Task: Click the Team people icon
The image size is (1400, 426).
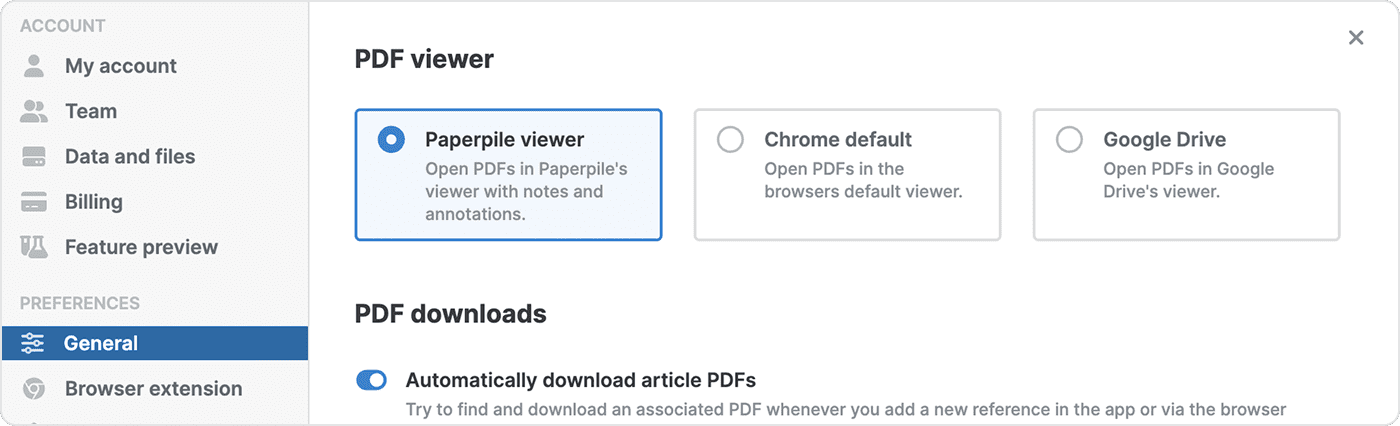Action: [x=34, y=111]
